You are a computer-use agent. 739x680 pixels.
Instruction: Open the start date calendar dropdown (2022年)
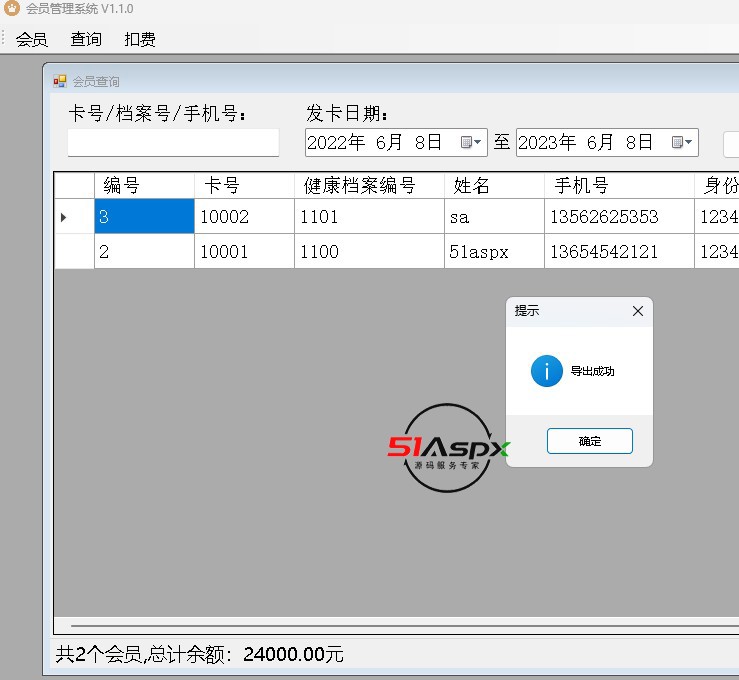[471, 142]
